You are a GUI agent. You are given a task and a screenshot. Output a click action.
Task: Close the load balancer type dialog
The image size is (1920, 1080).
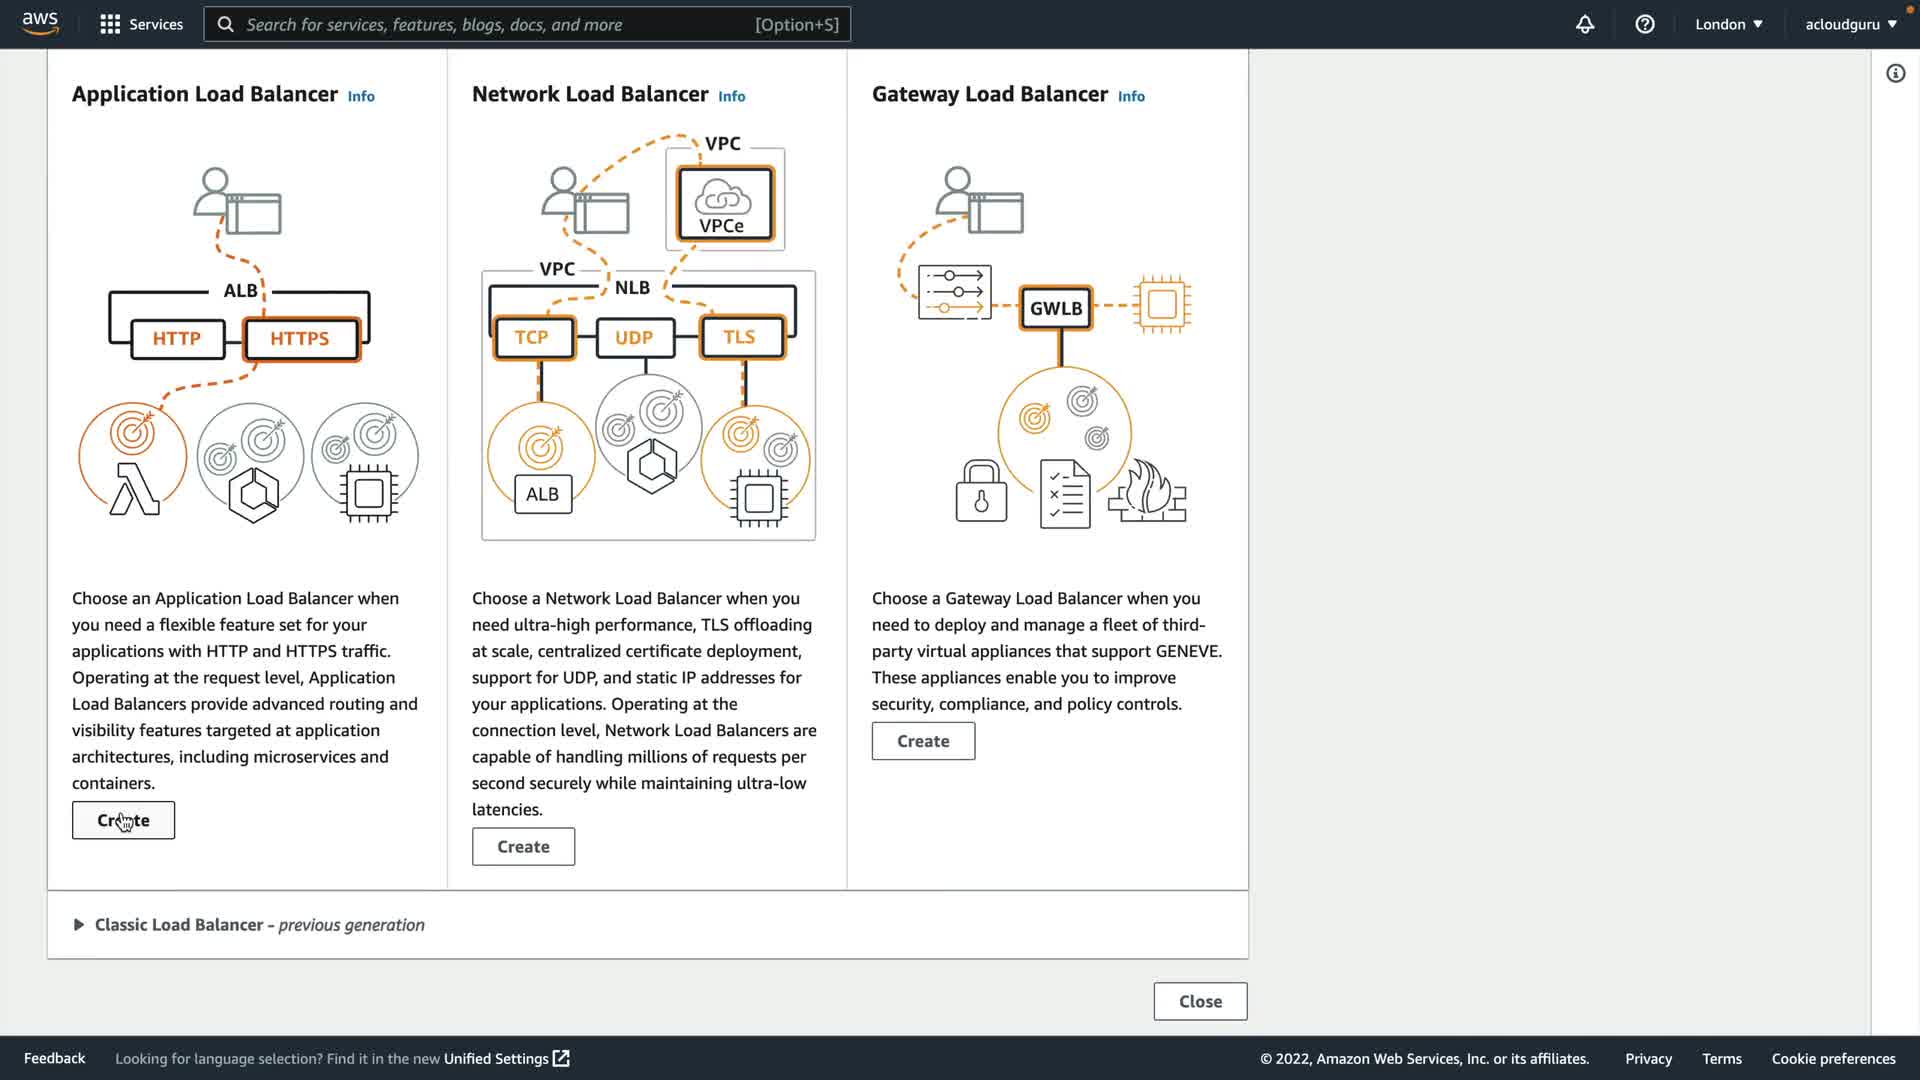point(1200,1001)
